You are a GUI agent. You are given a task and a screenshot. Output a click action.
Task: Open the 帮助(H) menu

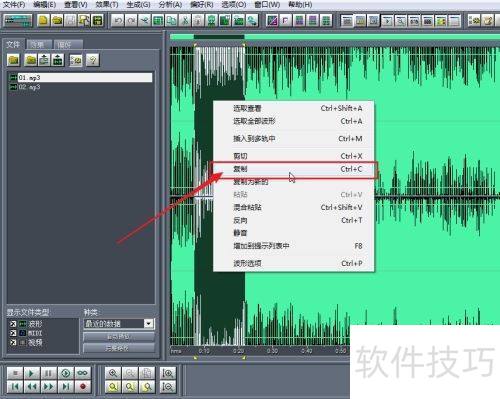300,5
